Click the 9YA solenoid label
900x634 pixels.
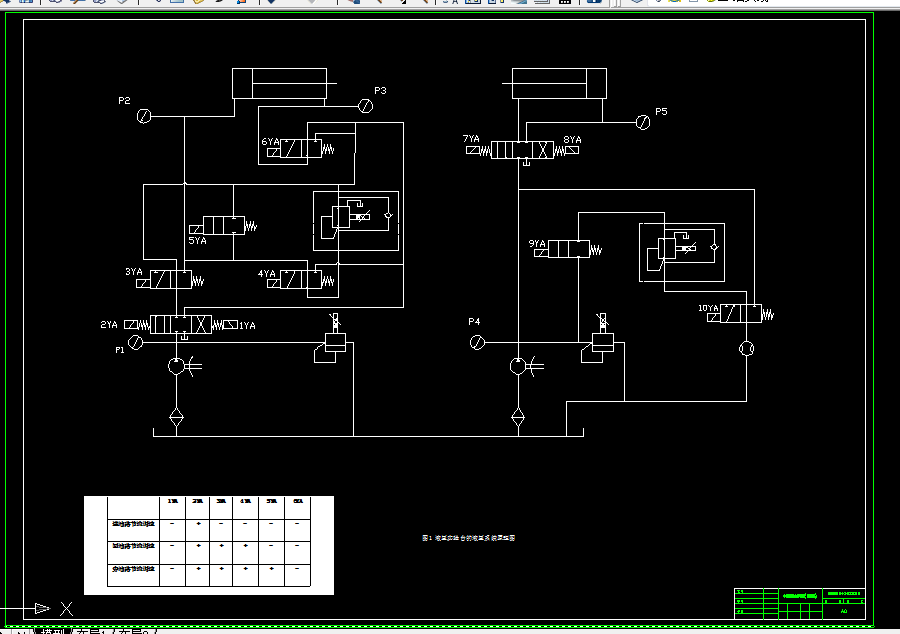coord(537,243)
